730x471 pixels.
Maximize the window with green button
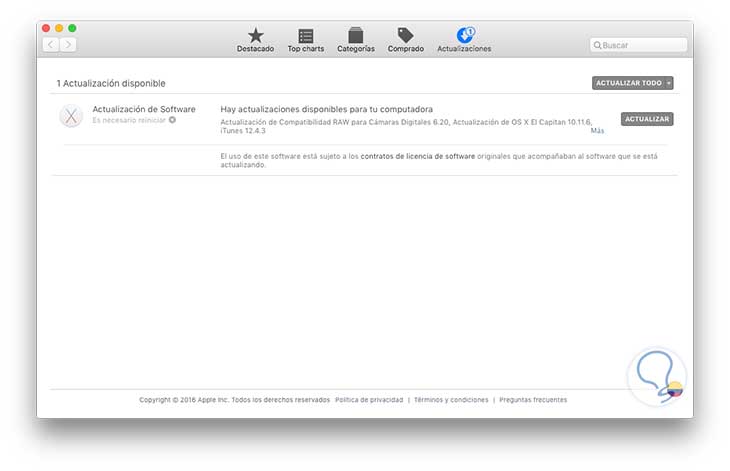click(72, 28)
